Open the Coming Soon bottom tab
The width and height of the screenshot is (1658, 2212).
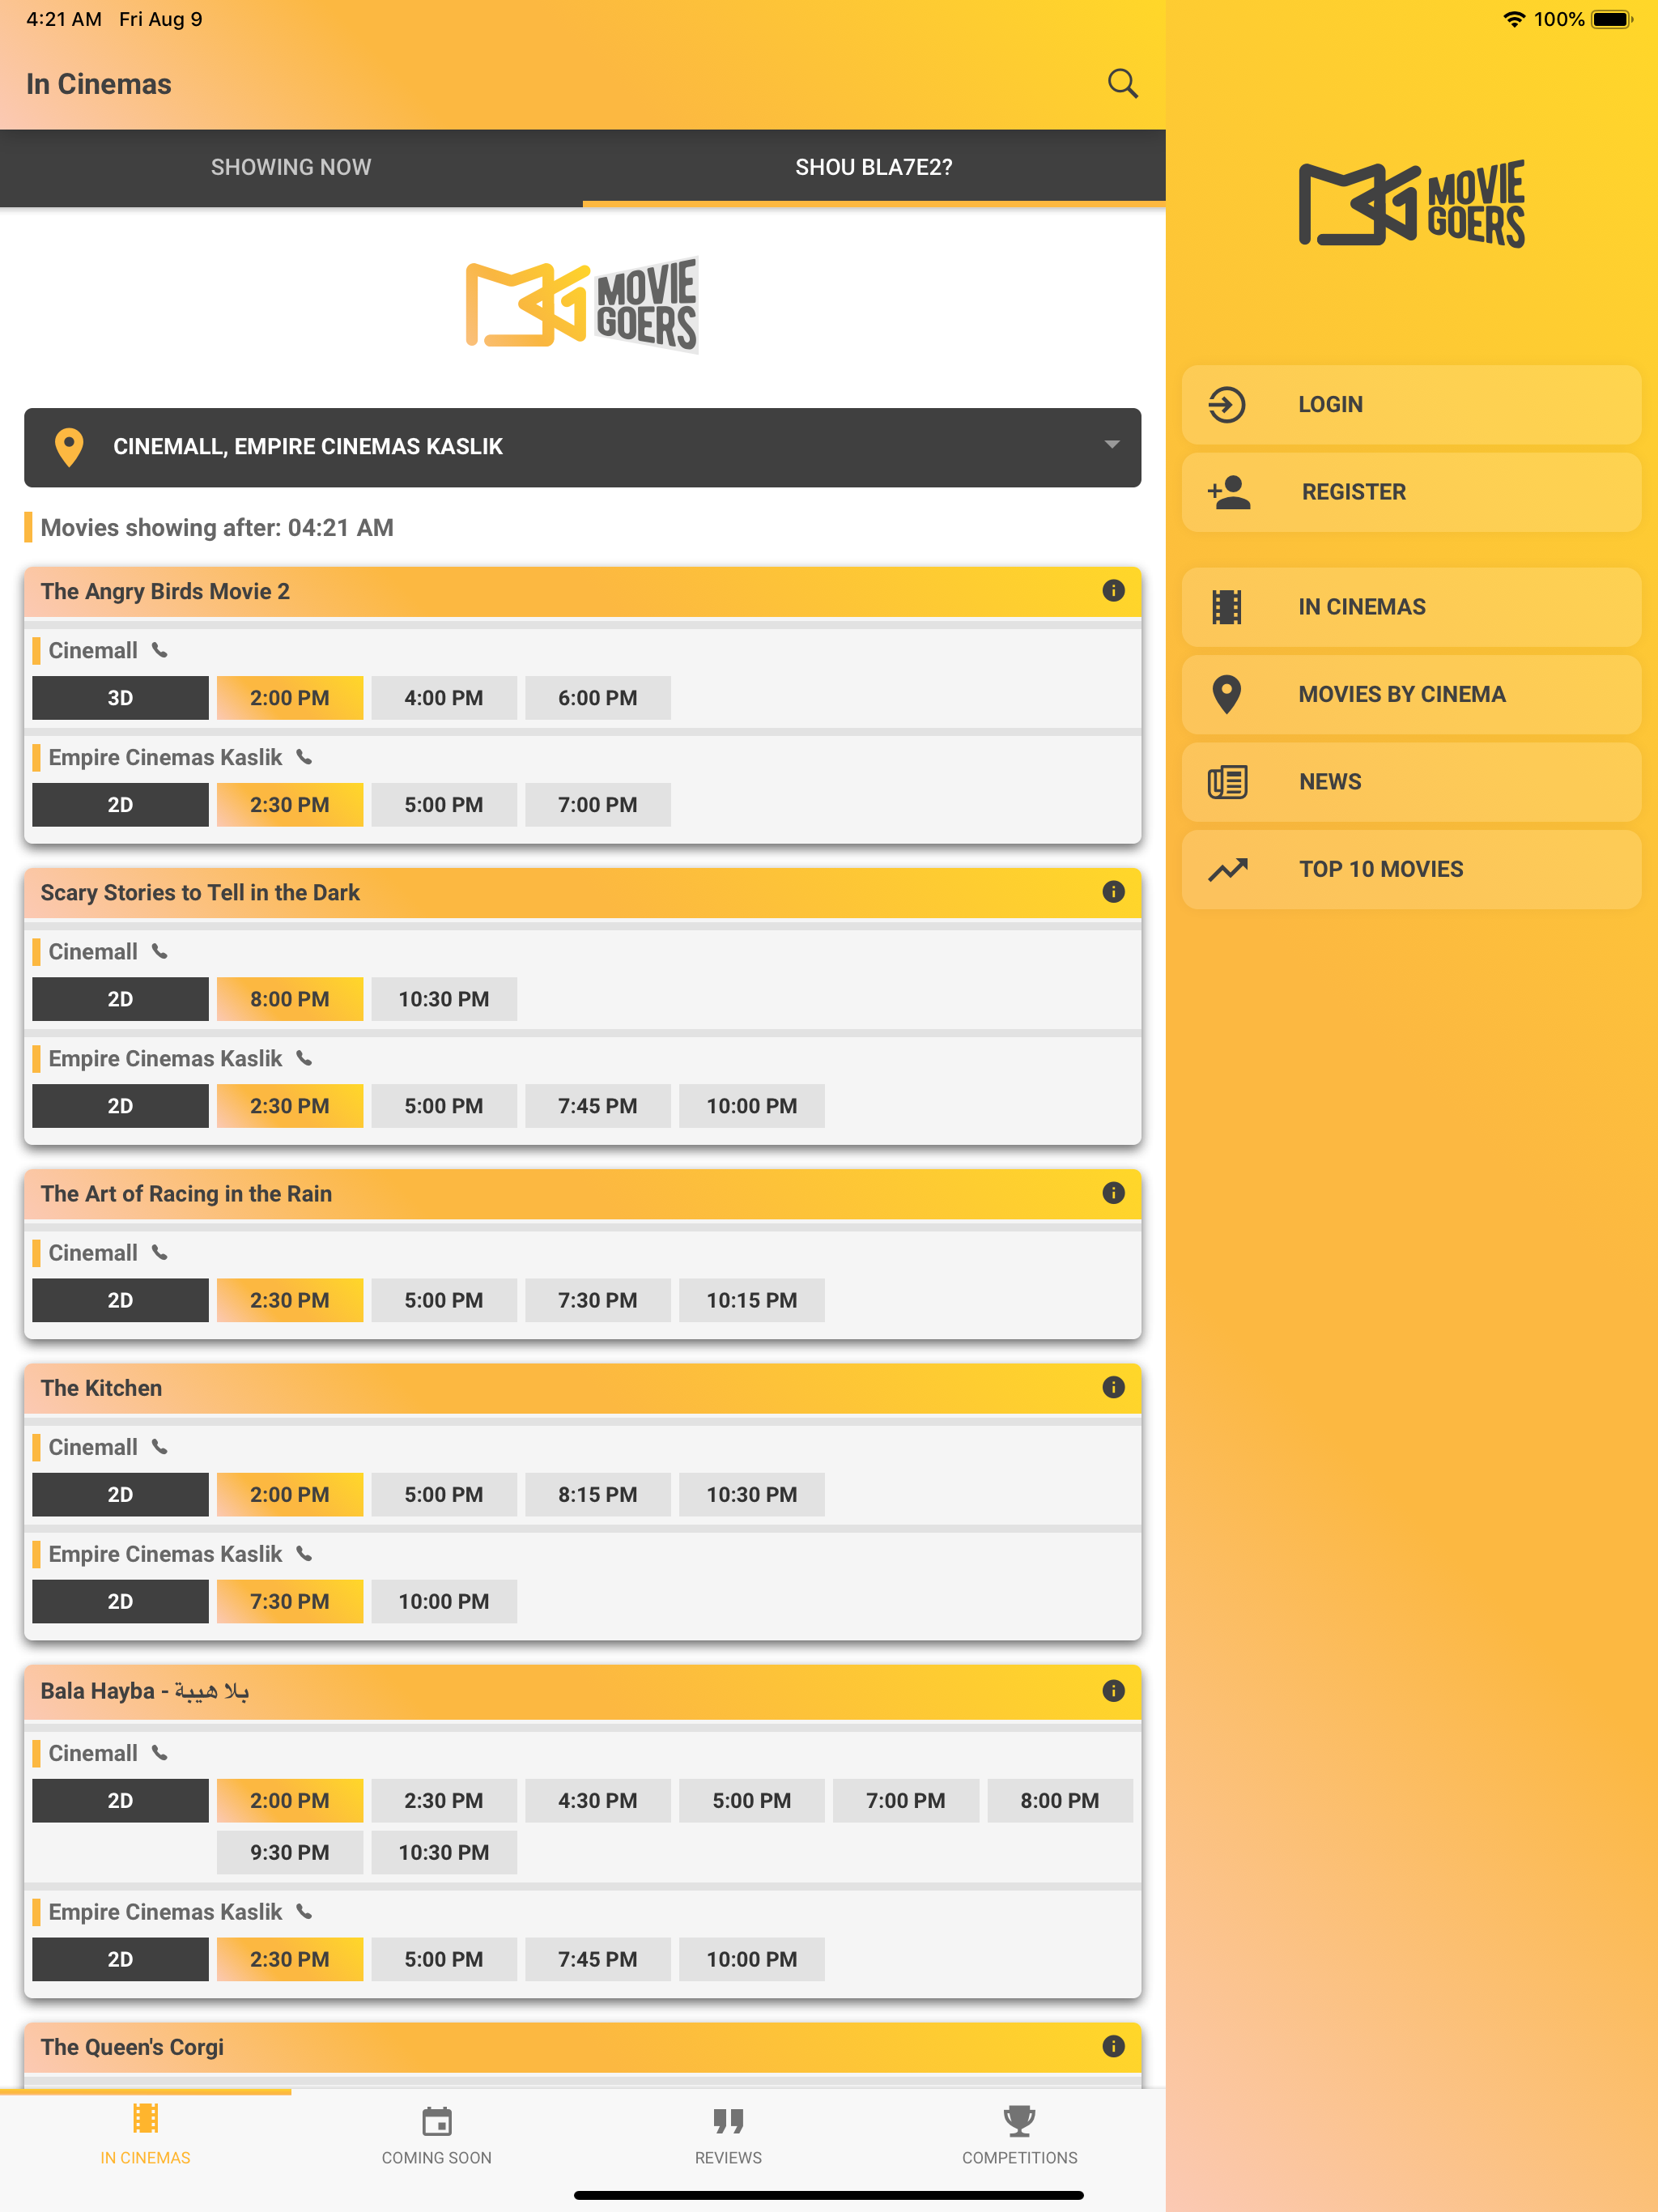click(436, 2135)
